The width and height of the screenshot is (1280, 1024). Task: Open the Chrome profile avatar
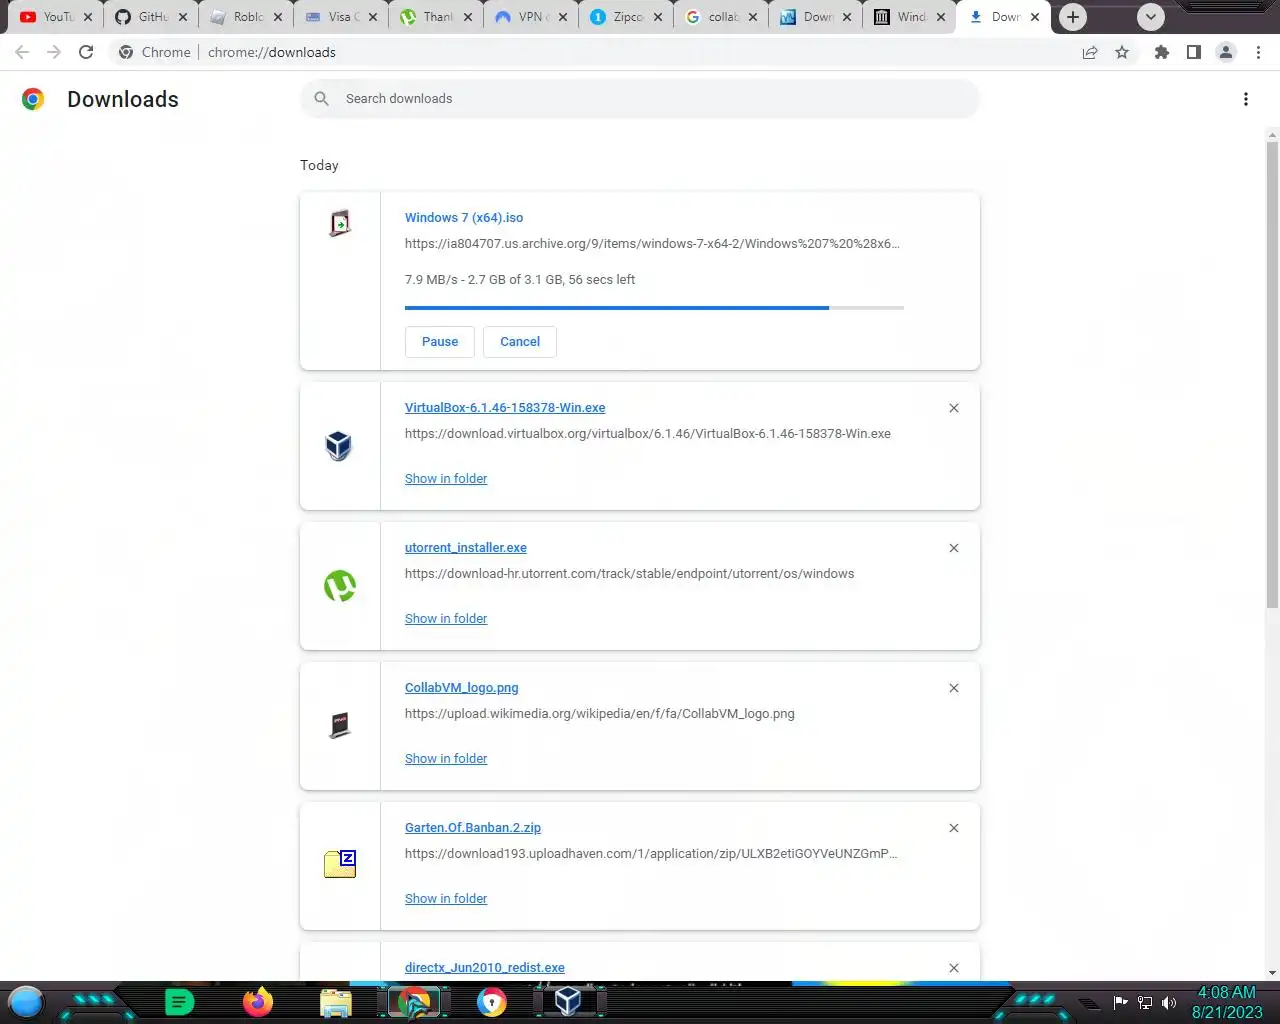(x=1225, y=52)
